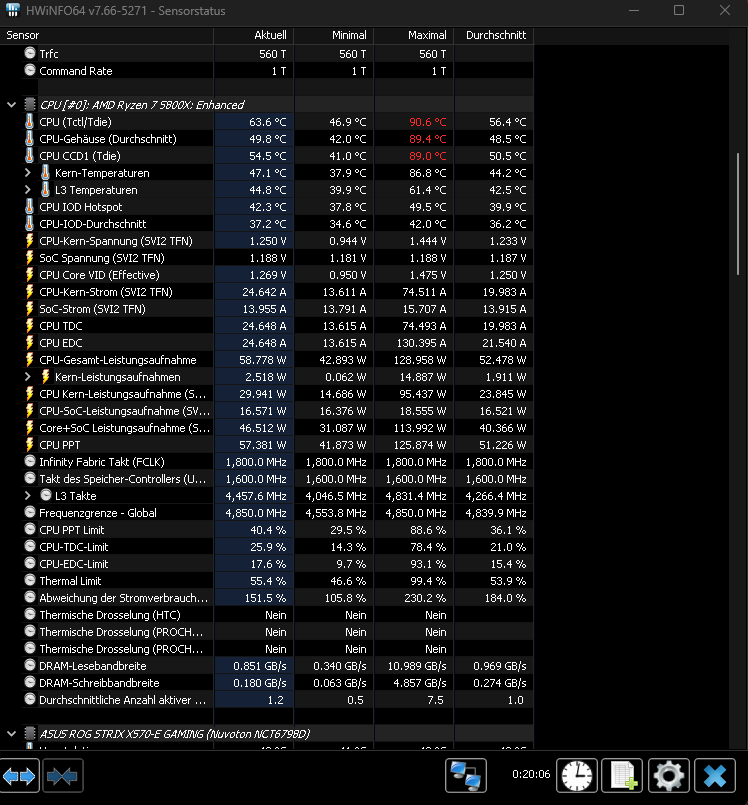Click chip icon of AMD Ryzen 7 5800X group
Screen dimensions: 748x805
click(30, 105)
